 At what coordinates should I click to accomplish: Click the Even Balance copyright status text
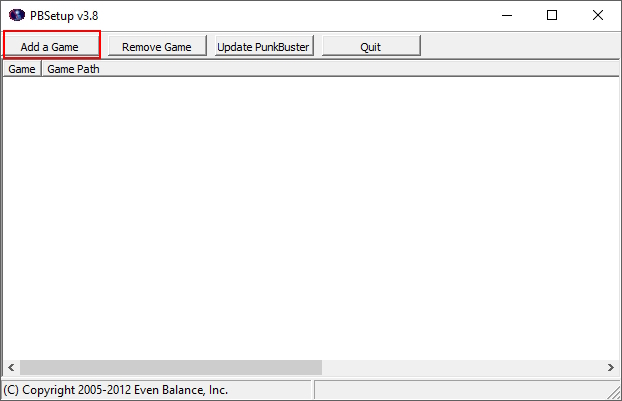pos(116,390)
